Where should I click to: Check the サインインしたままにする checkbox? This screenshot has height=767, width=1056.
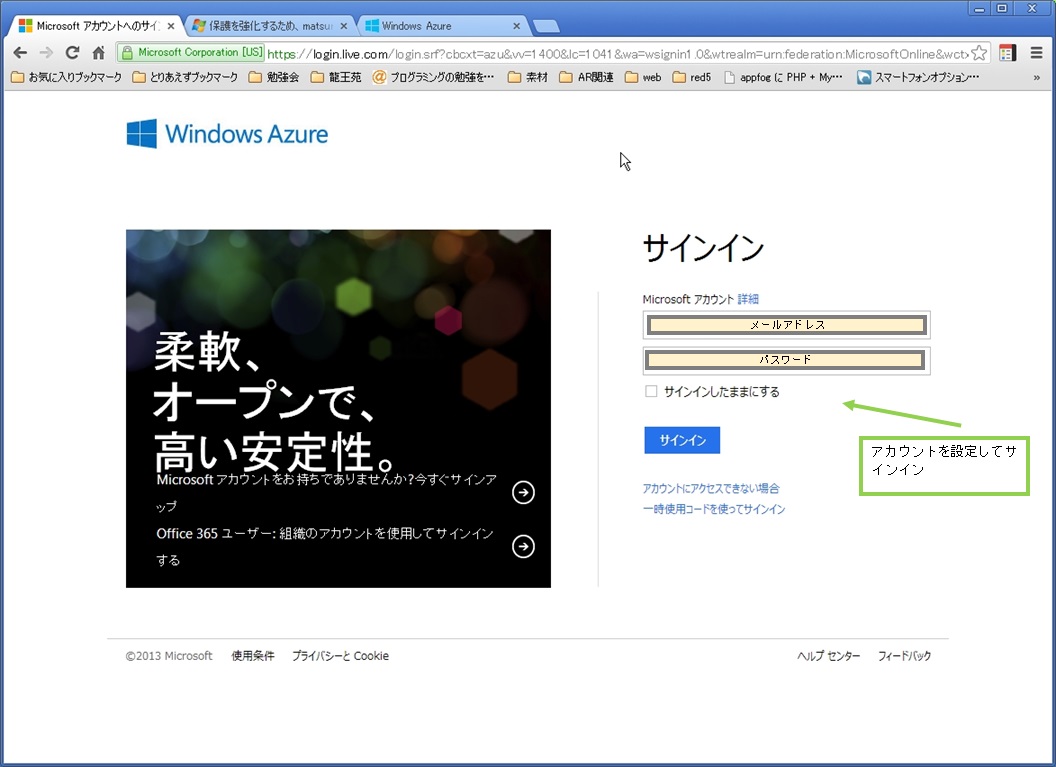point(651,391)
